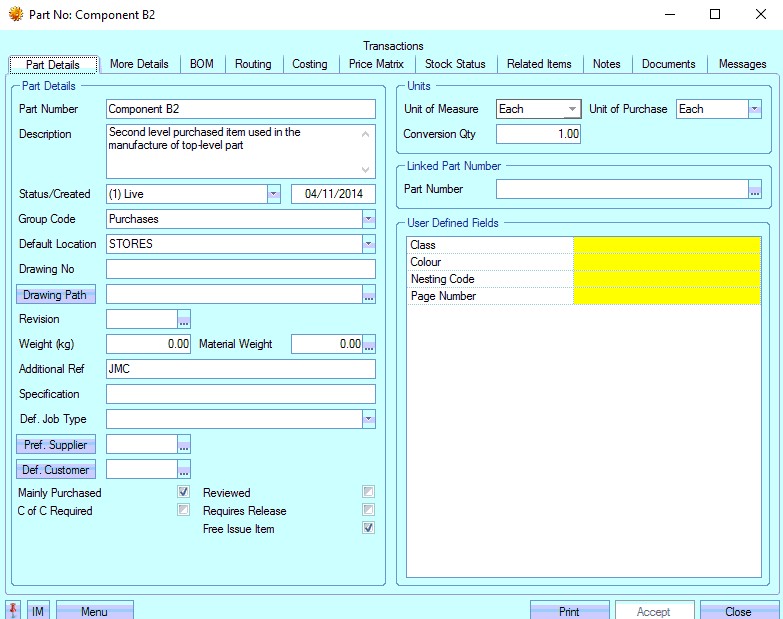Expand the Status/Created dropdown

point(273,194)
